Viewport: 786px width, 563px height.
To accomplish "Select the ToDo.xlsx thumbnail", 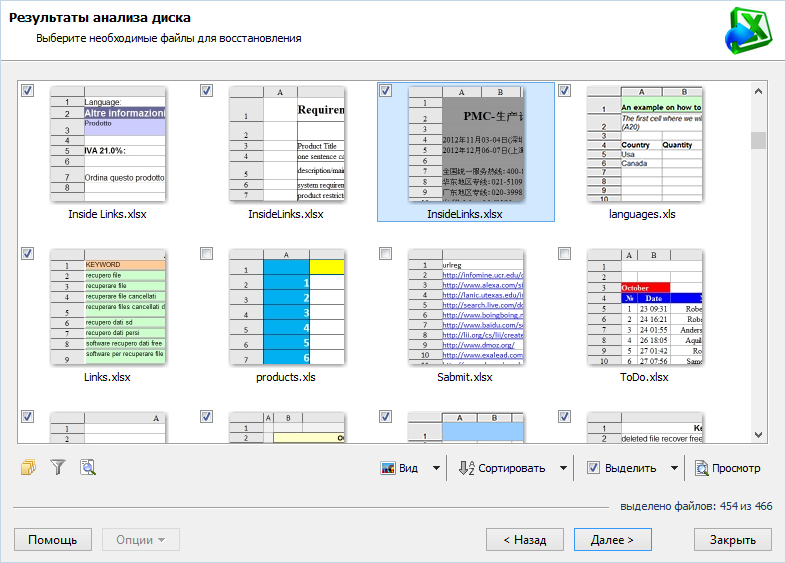I will (x=645, y=307).
